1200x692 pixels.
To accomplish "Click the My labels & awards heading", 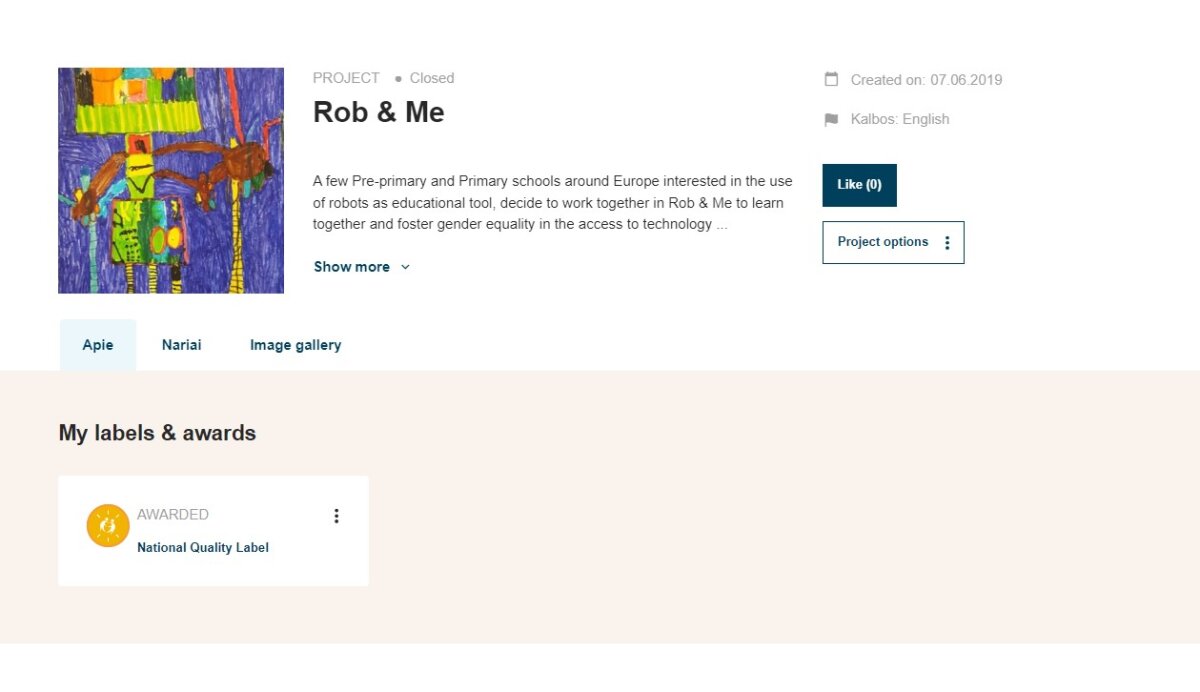I will pyautogui.click(x=157, y=433).
